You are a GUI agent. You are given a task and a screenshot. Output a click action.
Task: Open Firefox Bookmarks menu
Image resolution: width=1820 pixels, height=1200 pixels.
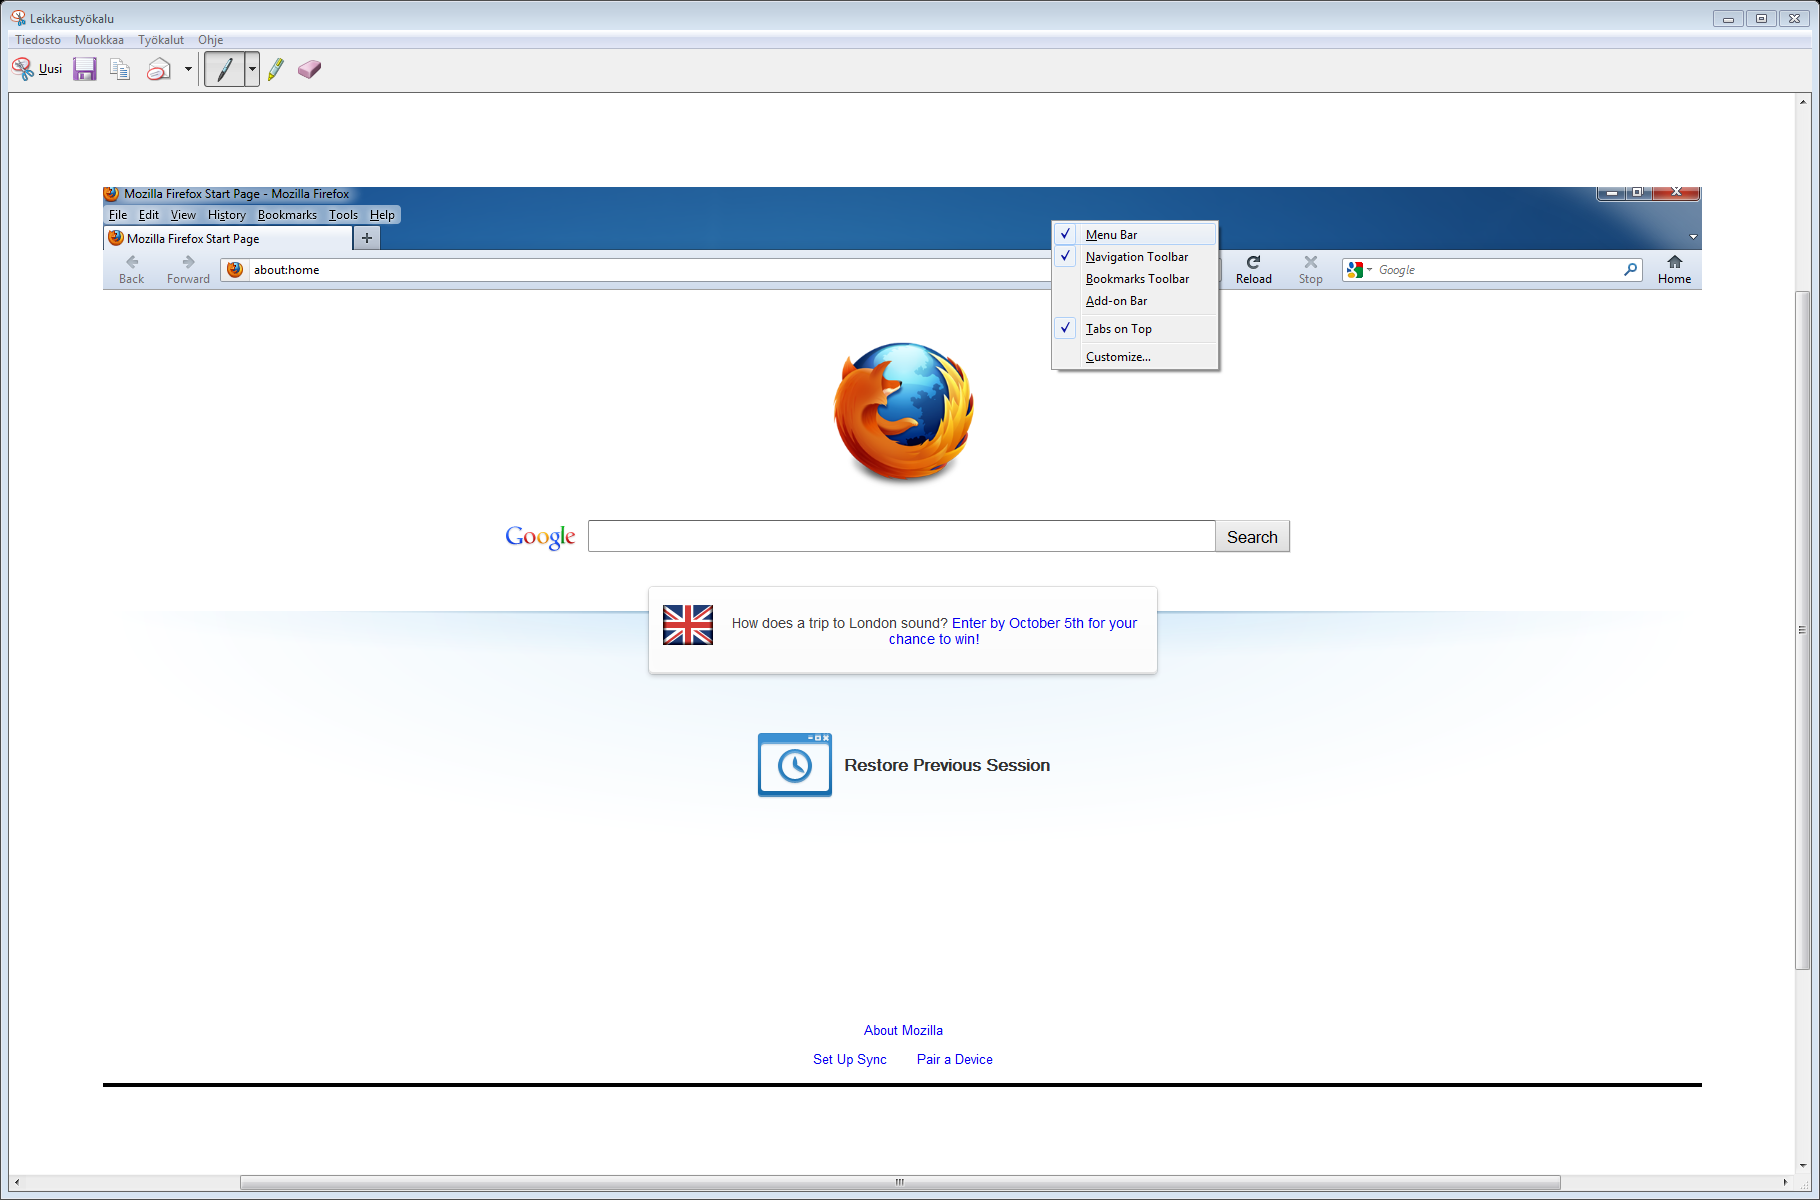[287, 215]
